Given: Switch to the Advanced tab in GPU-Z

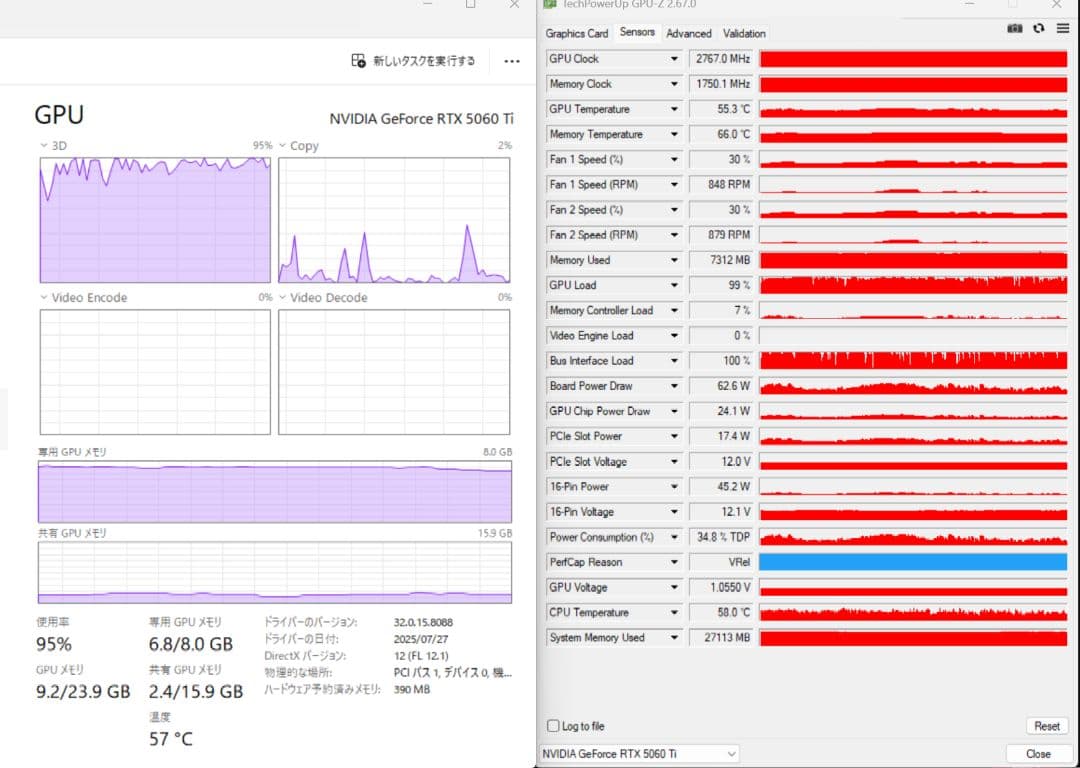Looking at the screenshot, I should coord(688,33).
